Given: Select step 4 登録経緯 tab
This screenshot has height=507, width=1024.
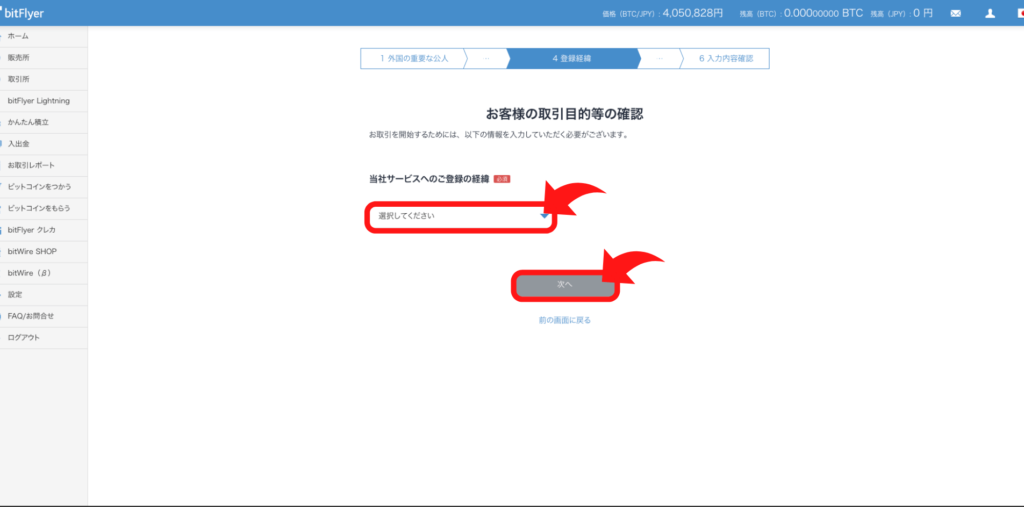Looking at the screenshot, I should (x=571, y=58).
